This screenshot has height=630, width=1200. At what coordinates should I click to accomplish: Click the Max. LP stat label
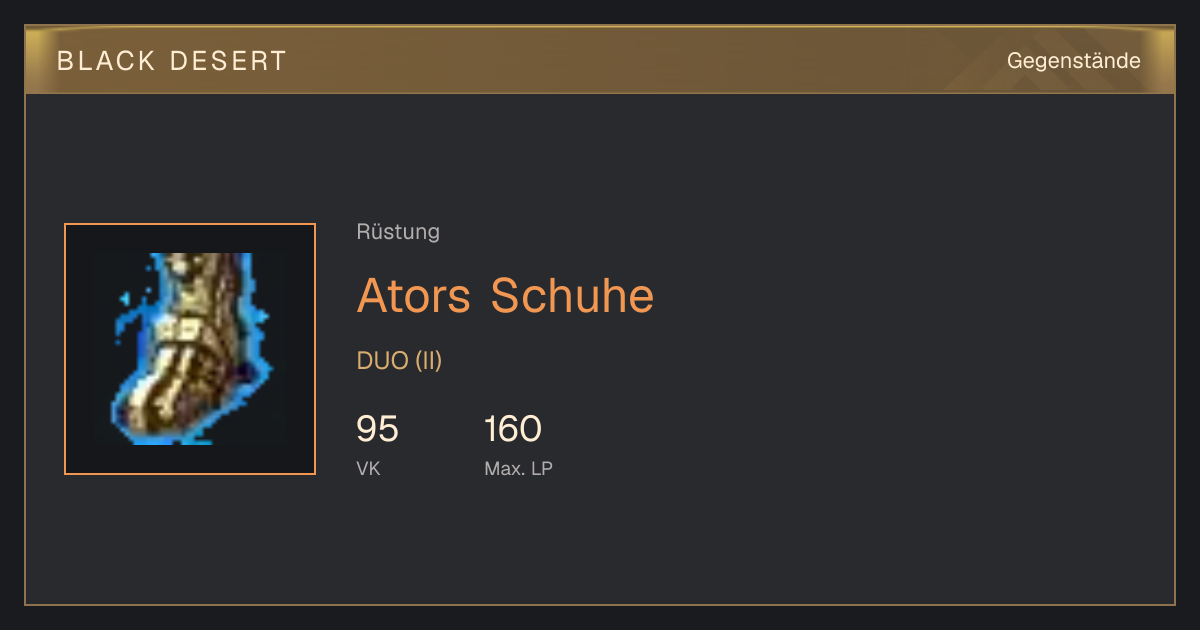point(518,468)
